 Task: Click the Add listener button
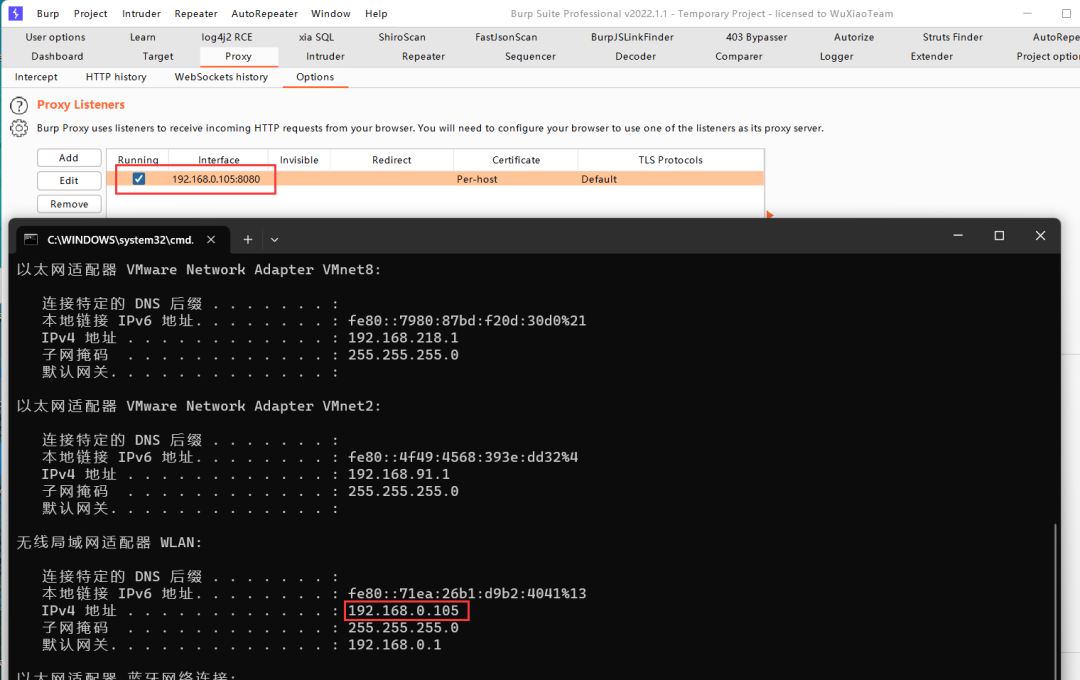[x=69, y=158]
